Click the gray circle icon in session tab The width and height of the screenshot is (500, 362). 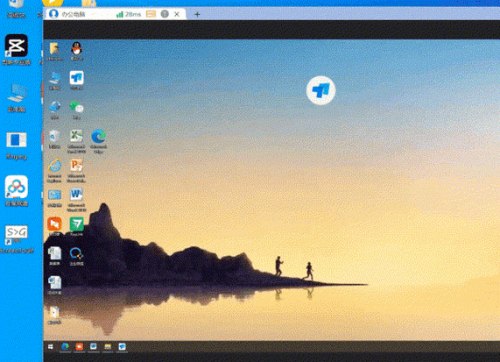[165, 14]
